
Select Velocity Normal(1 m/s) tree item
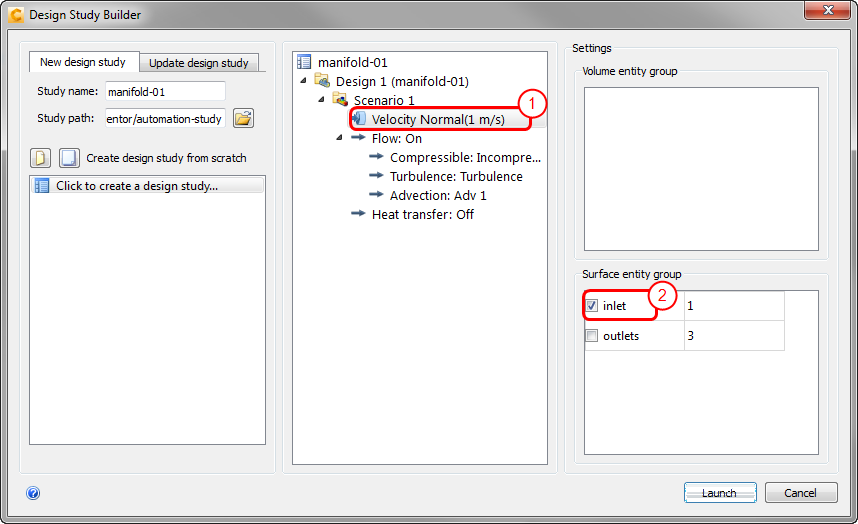438,119
